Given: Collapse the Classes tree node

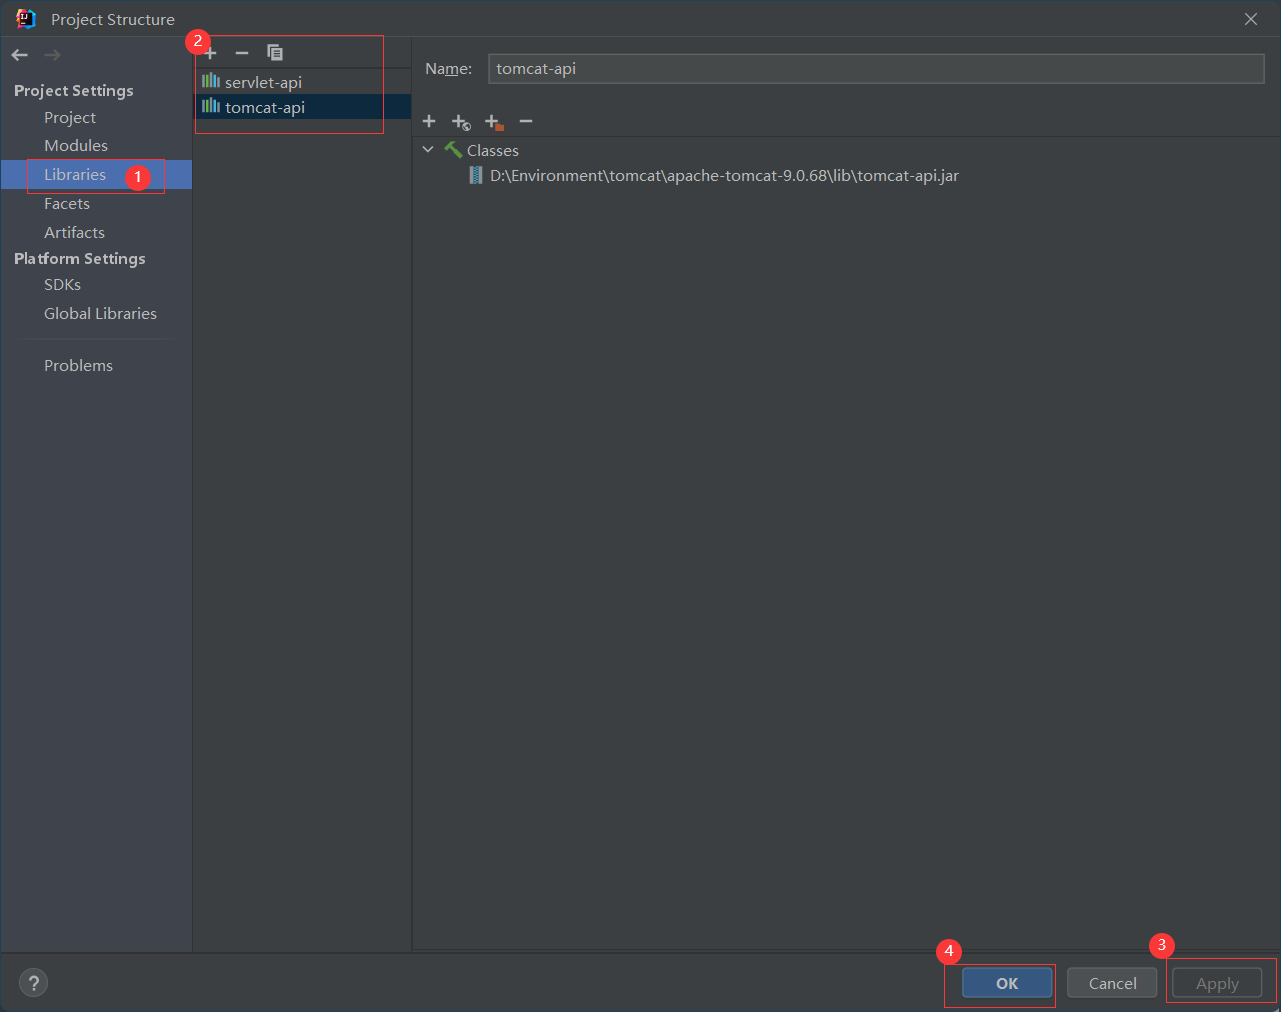Looking at the screenshot, I should click(x=428, y=150).
